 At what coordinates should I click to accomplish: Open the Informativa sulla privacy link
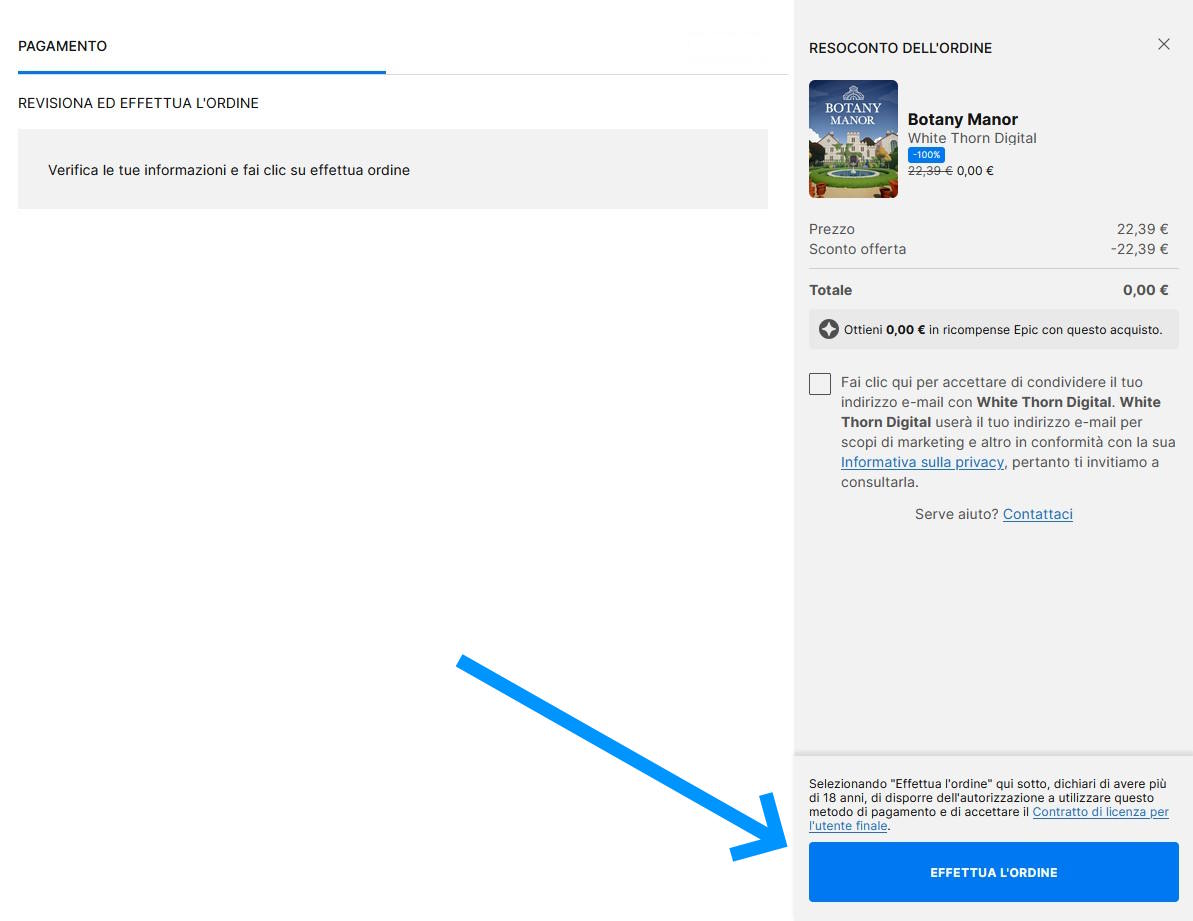922,462
